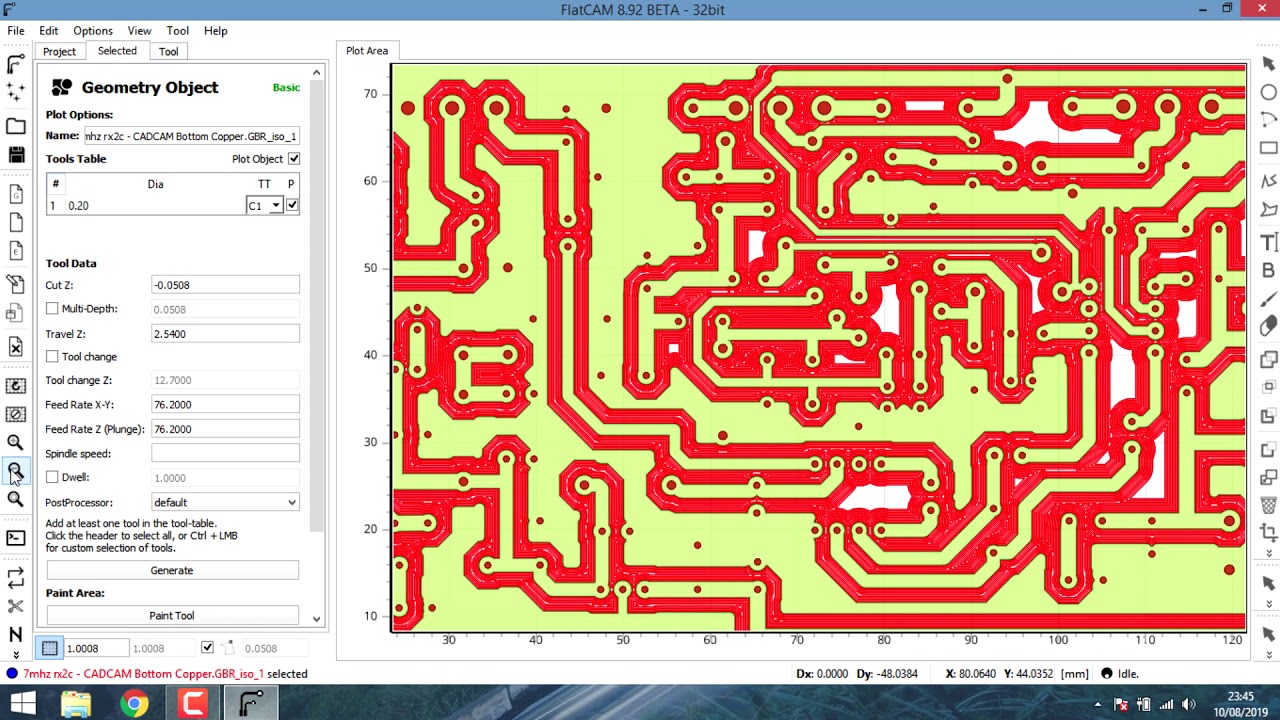
Task: Click the Transform crop-like icon
Action: click(x=1268, y=534)
